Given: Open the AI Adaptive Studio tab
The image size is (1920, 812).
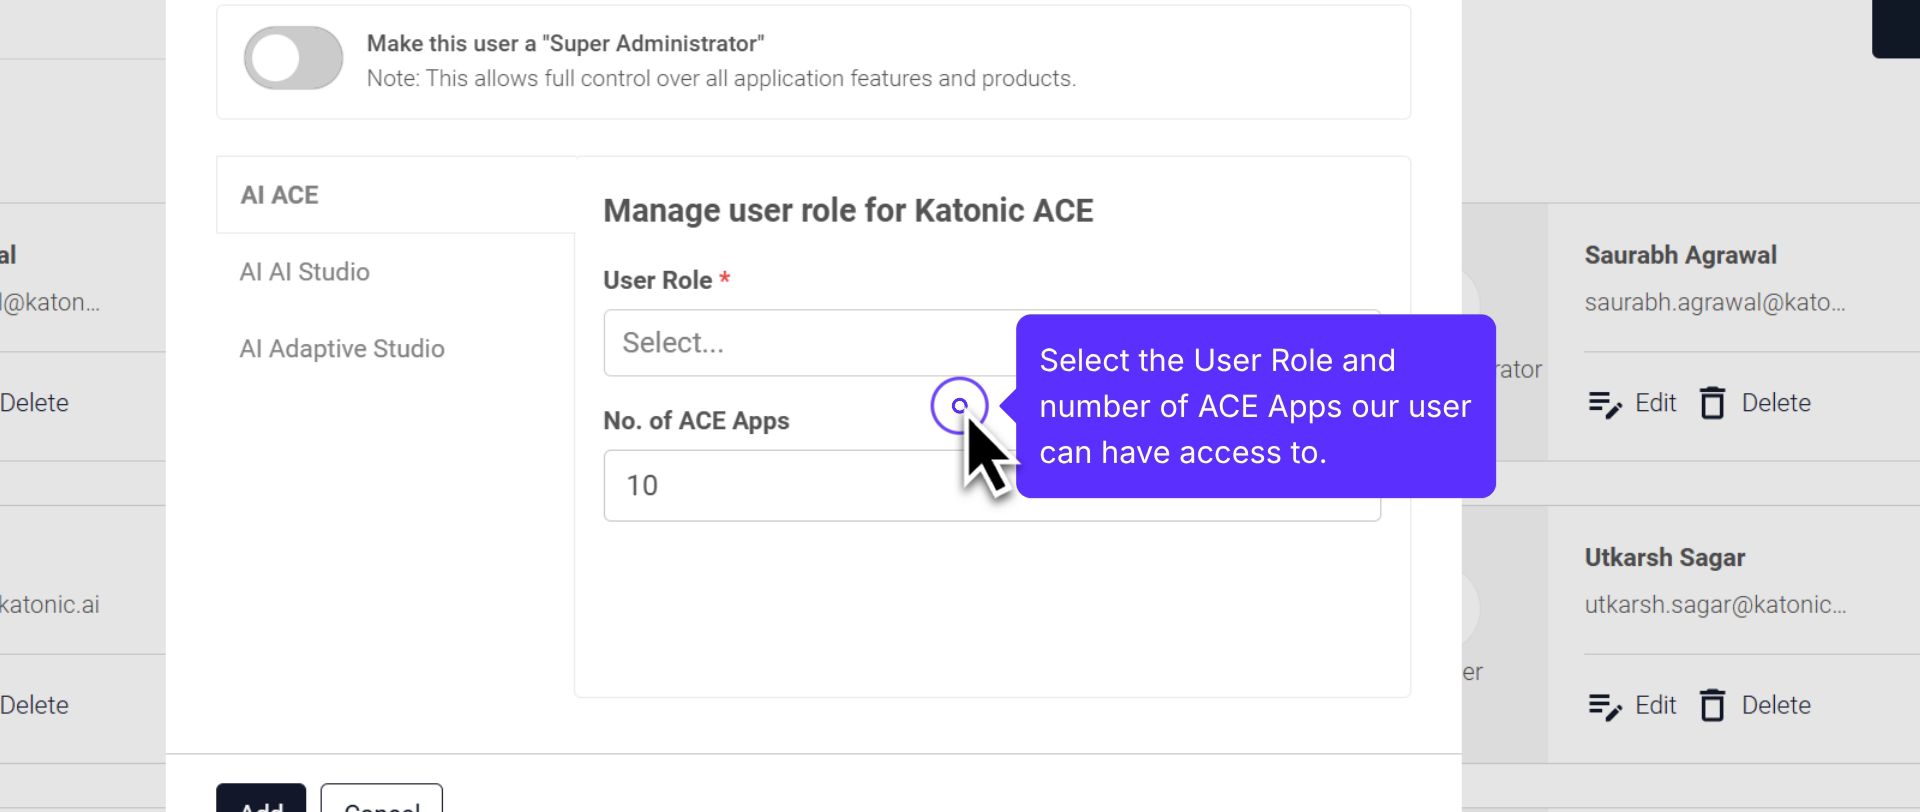Looking at the screenshot, I should tap(342, 349).
